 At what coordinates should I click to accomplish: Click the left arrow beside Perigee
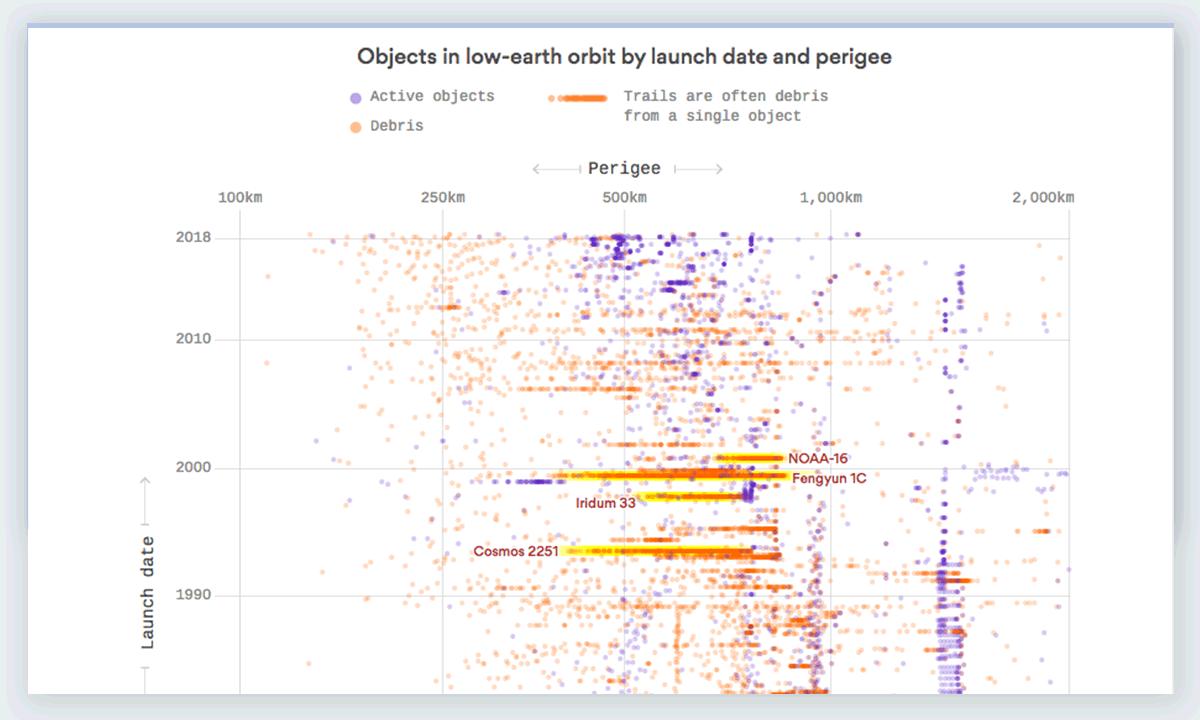(x=556, y=169)
